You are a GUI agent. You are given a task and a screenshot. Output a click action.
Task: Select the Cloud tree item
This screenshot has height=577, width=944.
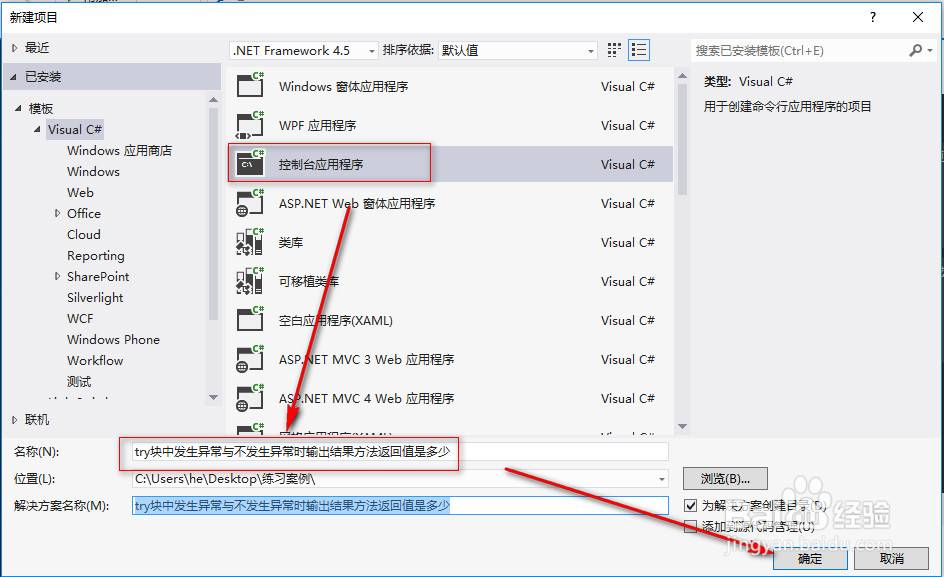tap(84, 235)
